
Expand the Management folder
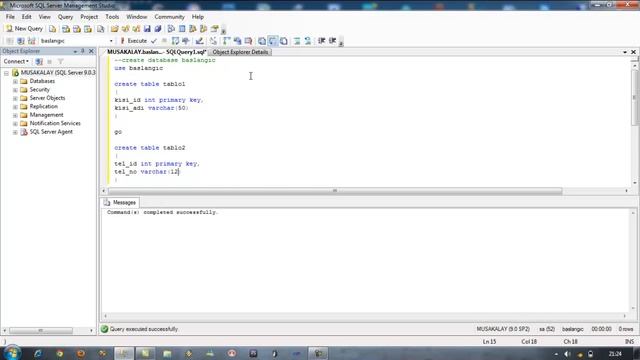point(15,115)
